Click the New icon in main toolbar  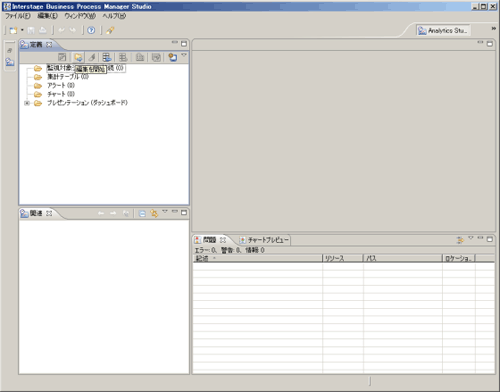[13, 31]
